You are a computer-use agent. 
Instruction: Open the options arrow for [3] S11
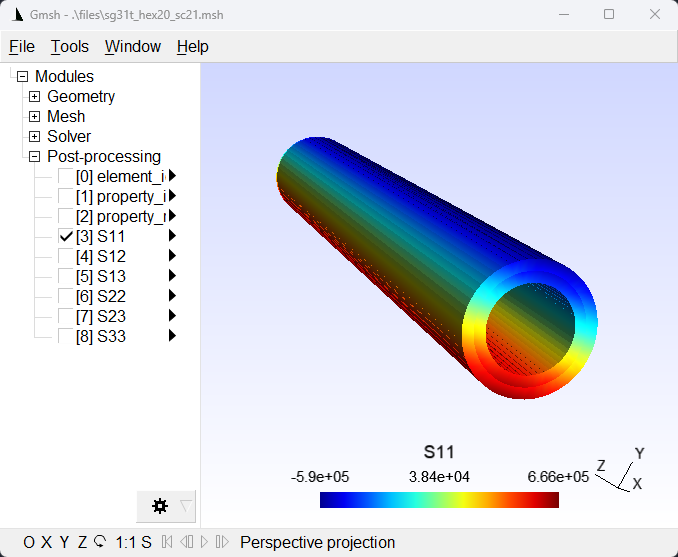tap(172, 236)
